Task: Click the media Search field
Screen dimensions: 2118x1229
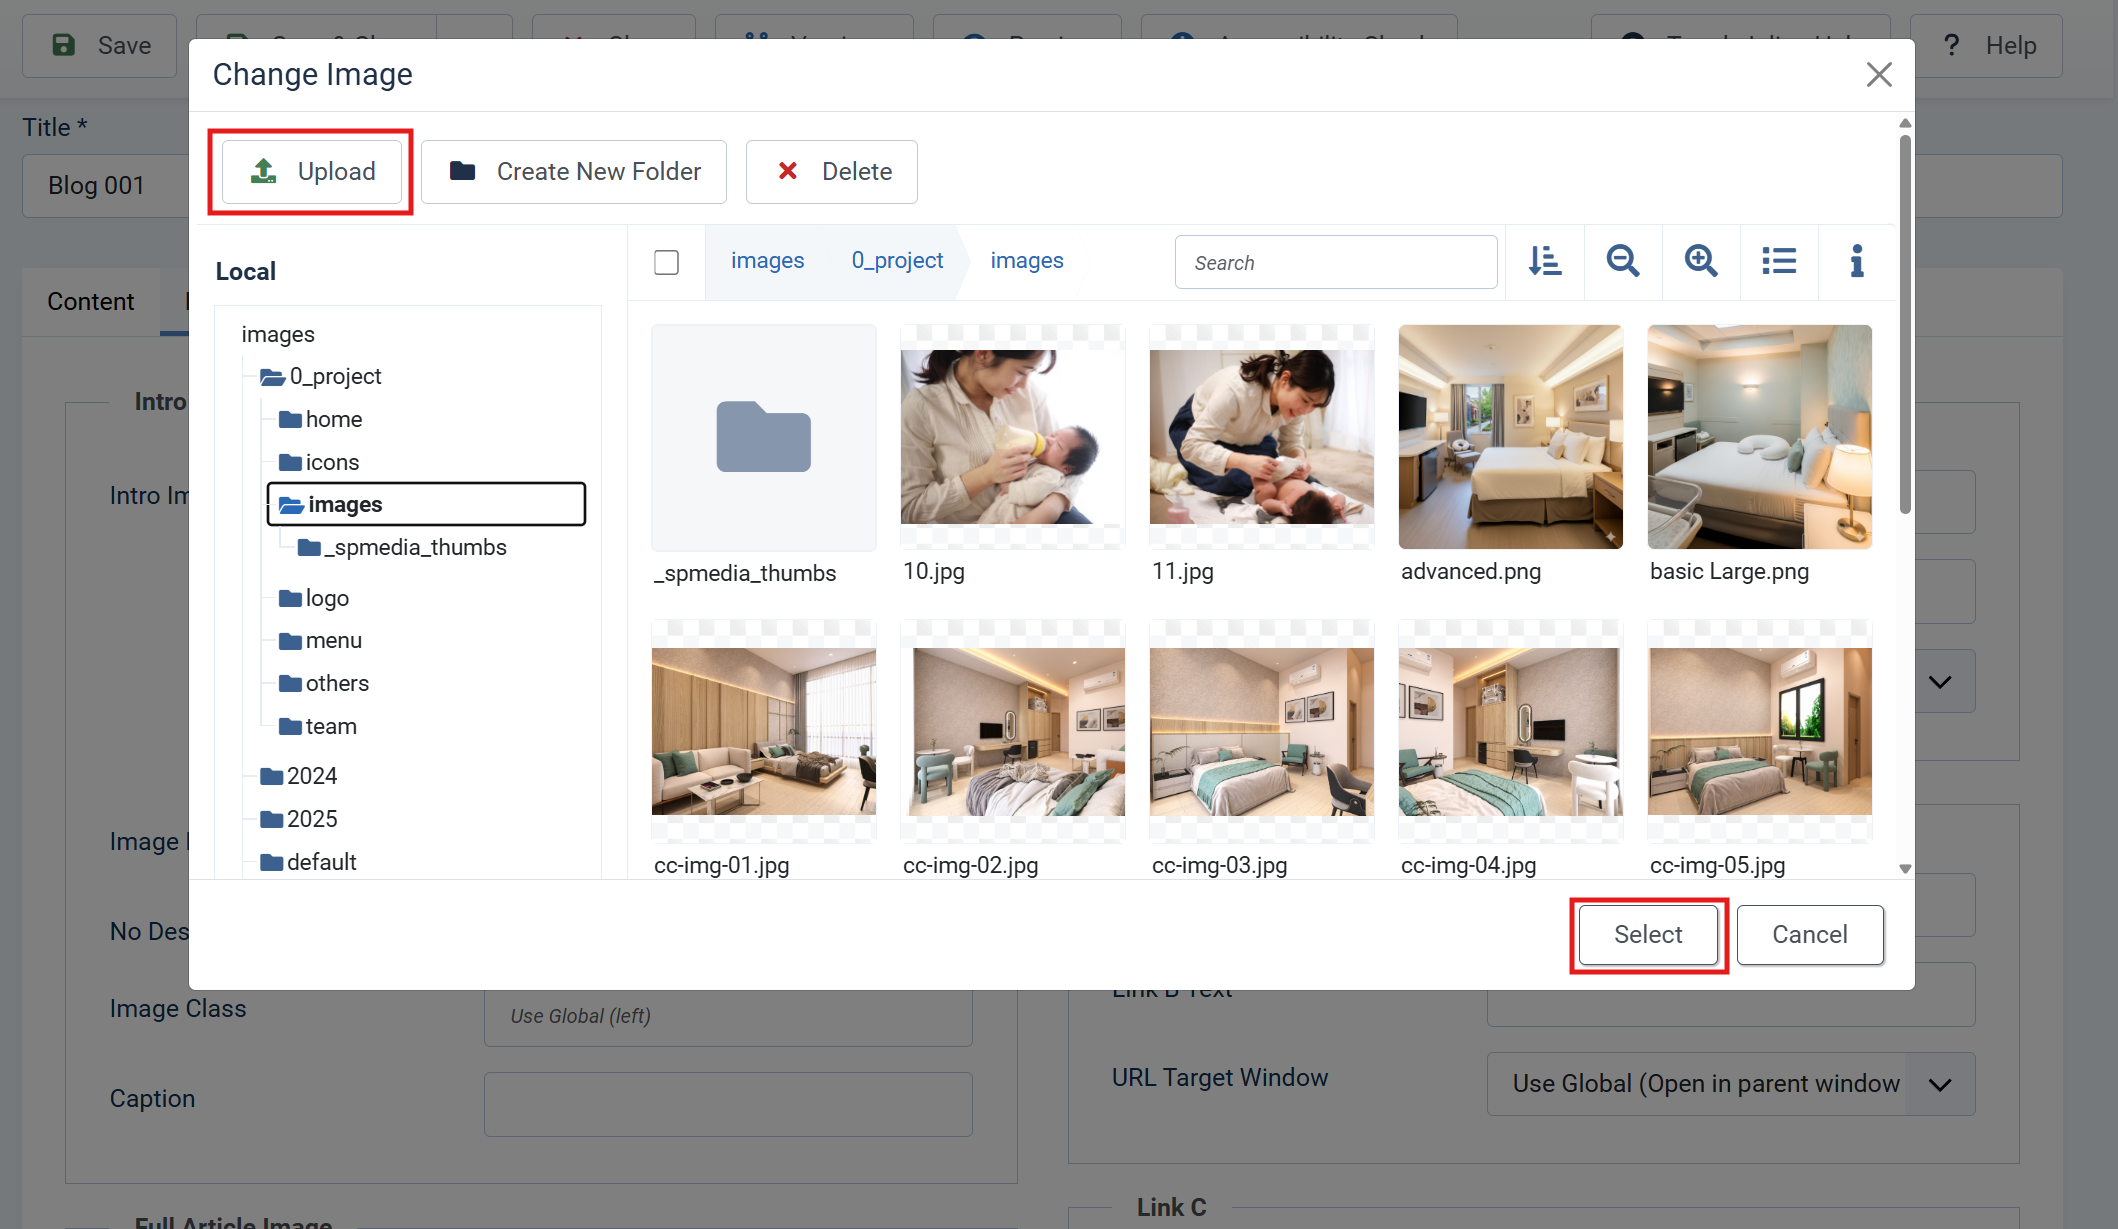Action: click(x=1335, y=263)
